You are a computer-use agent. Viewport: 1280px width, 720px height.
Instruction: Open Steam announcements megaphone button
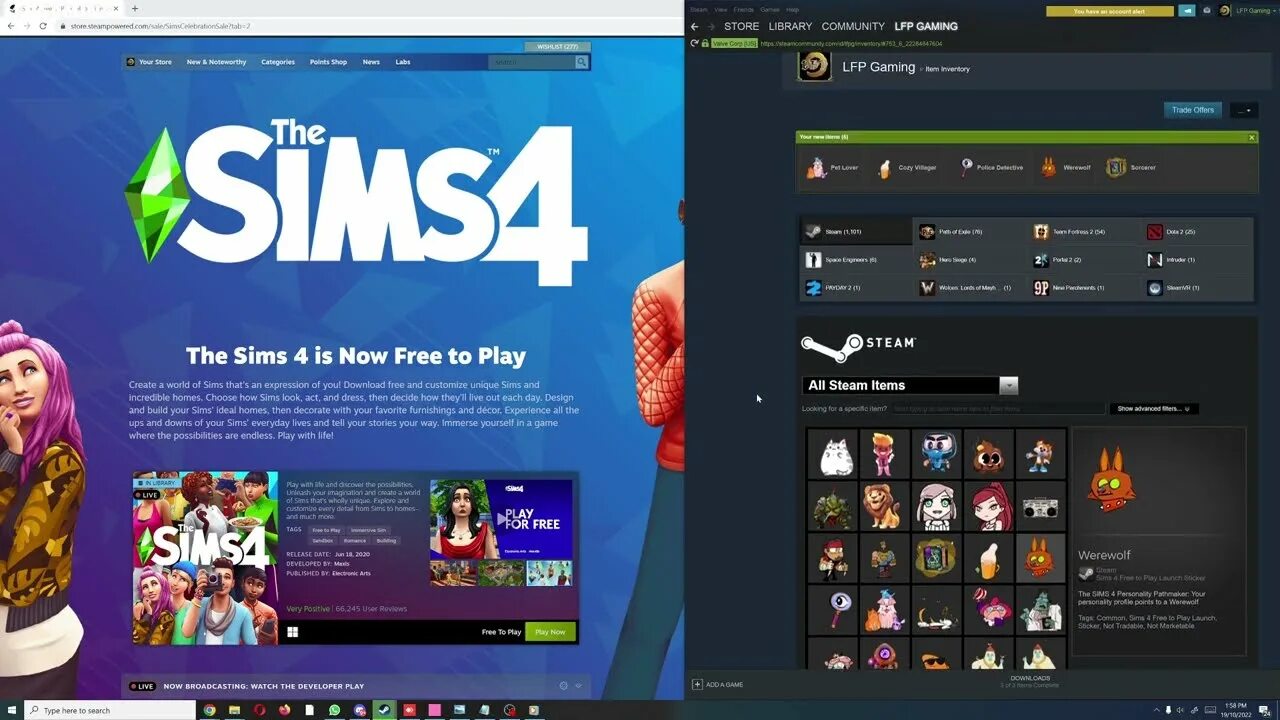tap(1187, 11)
